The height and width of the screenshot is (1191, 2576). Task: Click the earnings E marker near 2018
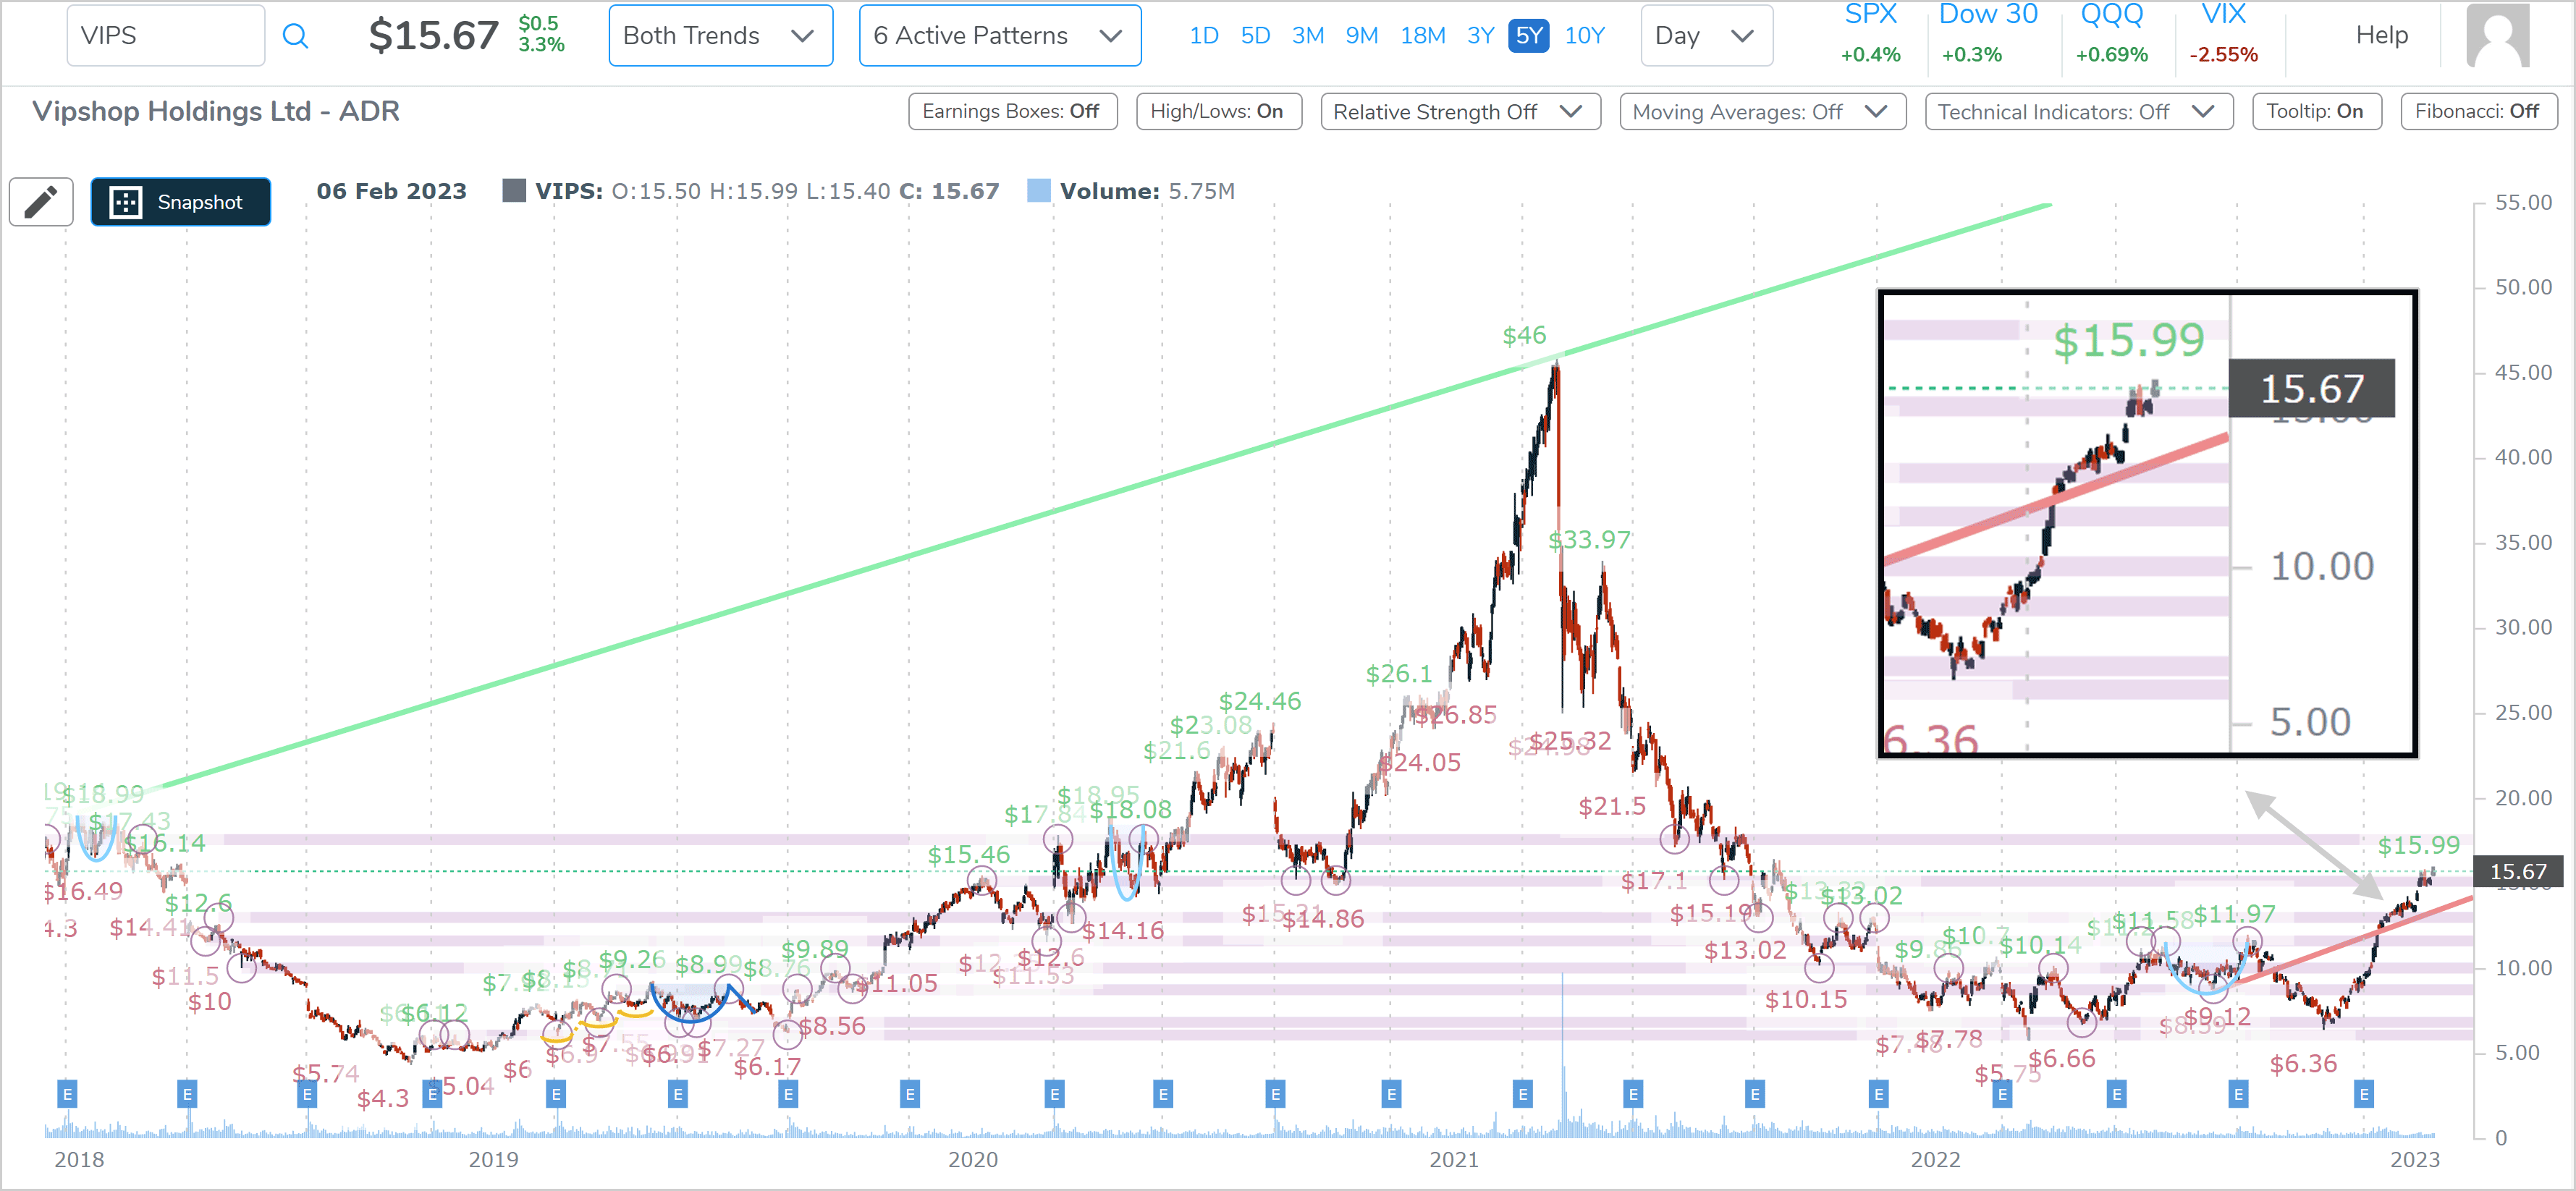click(x=67, y=1094)
